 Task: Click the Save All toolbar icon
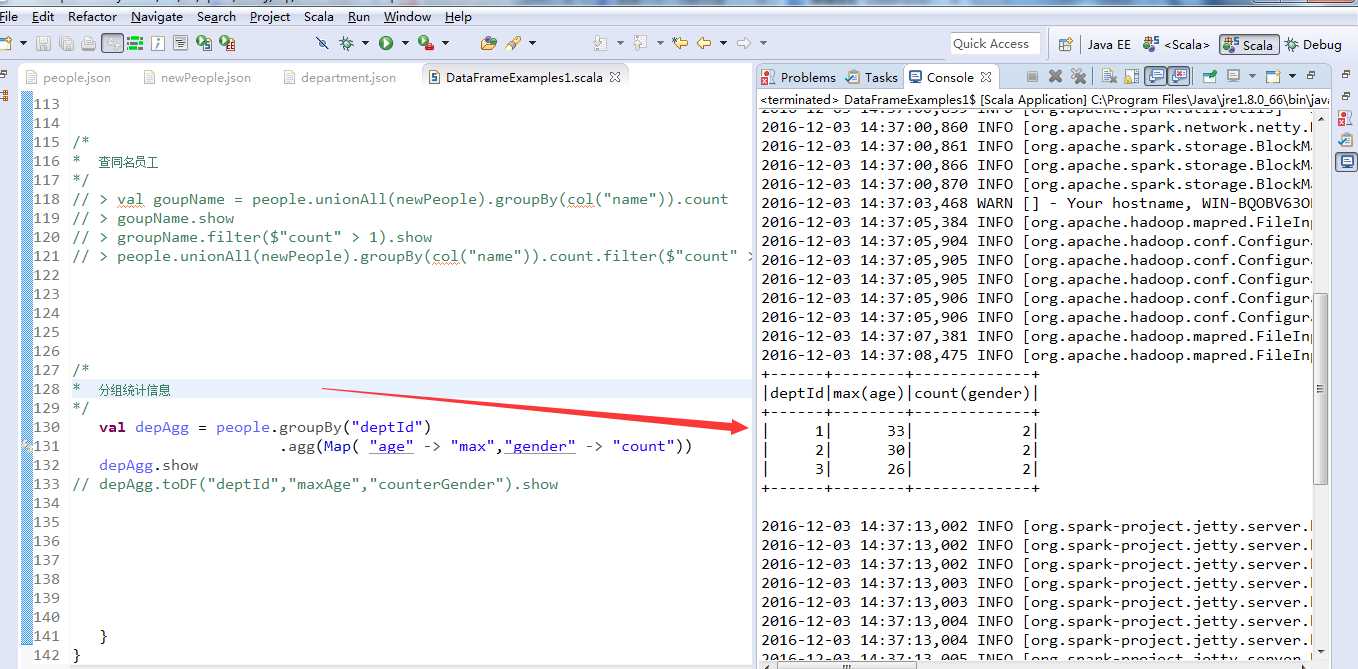(x=67, y=43)
